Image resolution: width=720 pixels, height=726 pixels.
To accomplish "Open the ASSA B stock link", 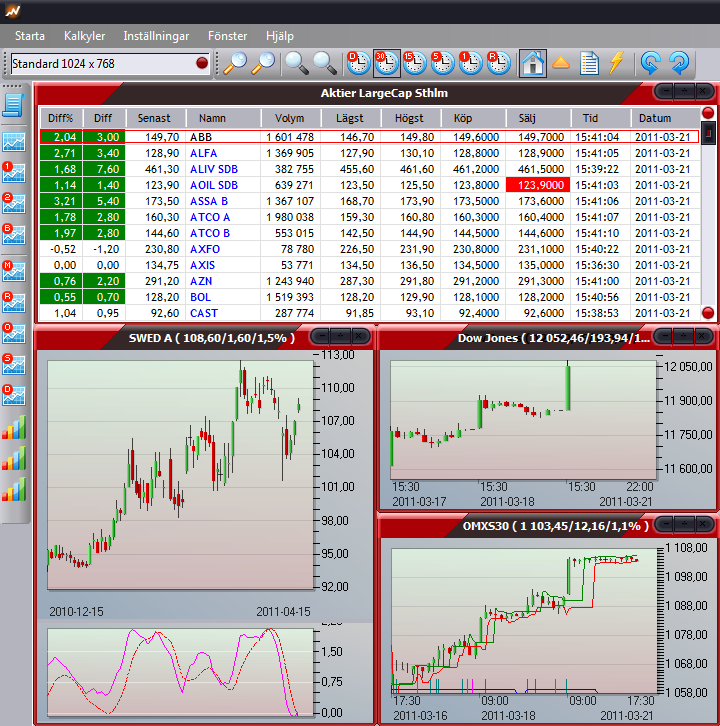I will point(209,201).
